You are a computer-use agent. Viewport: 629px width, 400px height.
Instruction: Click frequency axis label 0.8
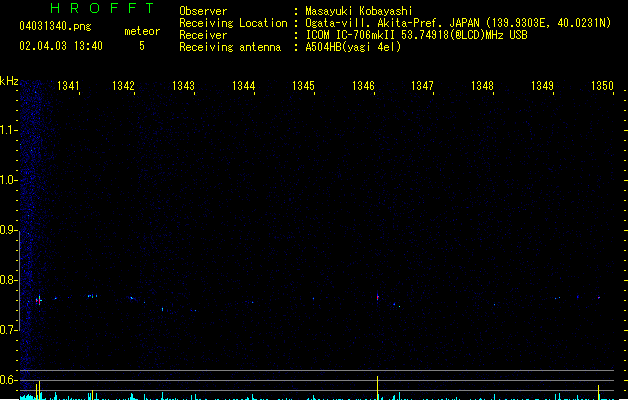[8, 280]
